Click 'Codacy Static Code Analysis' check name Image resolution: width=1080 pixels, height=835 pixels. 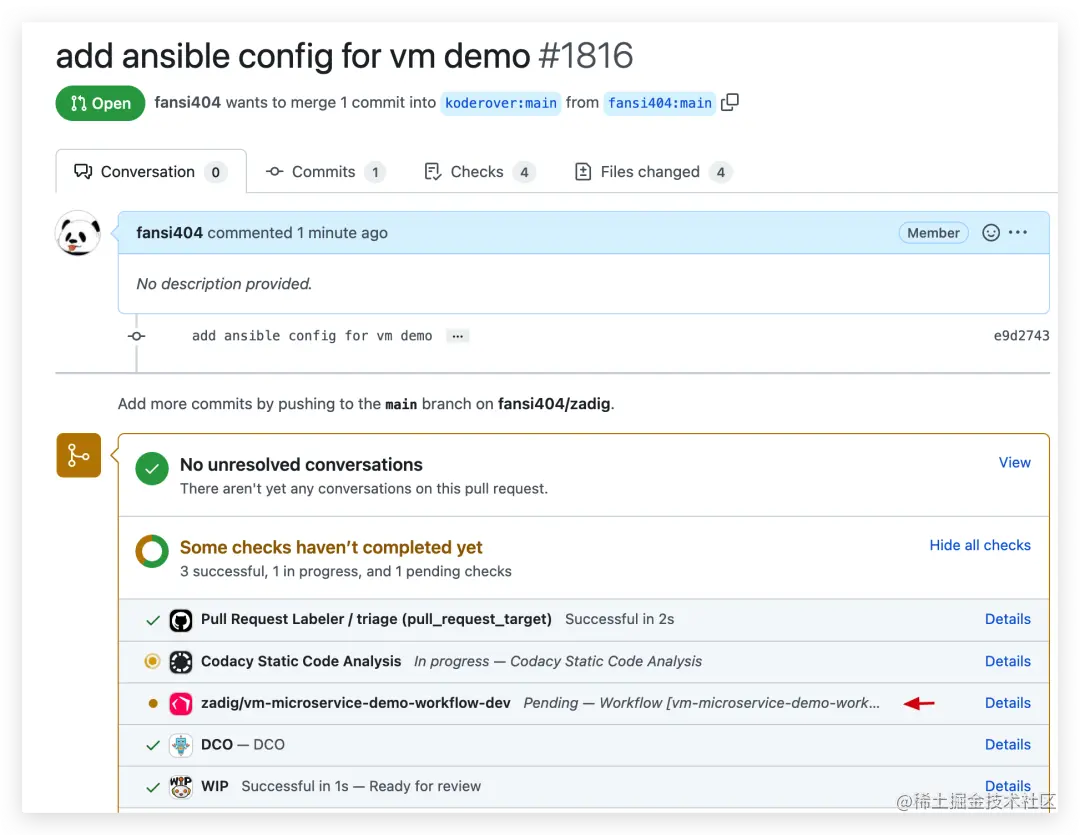[x=301, y=661]
